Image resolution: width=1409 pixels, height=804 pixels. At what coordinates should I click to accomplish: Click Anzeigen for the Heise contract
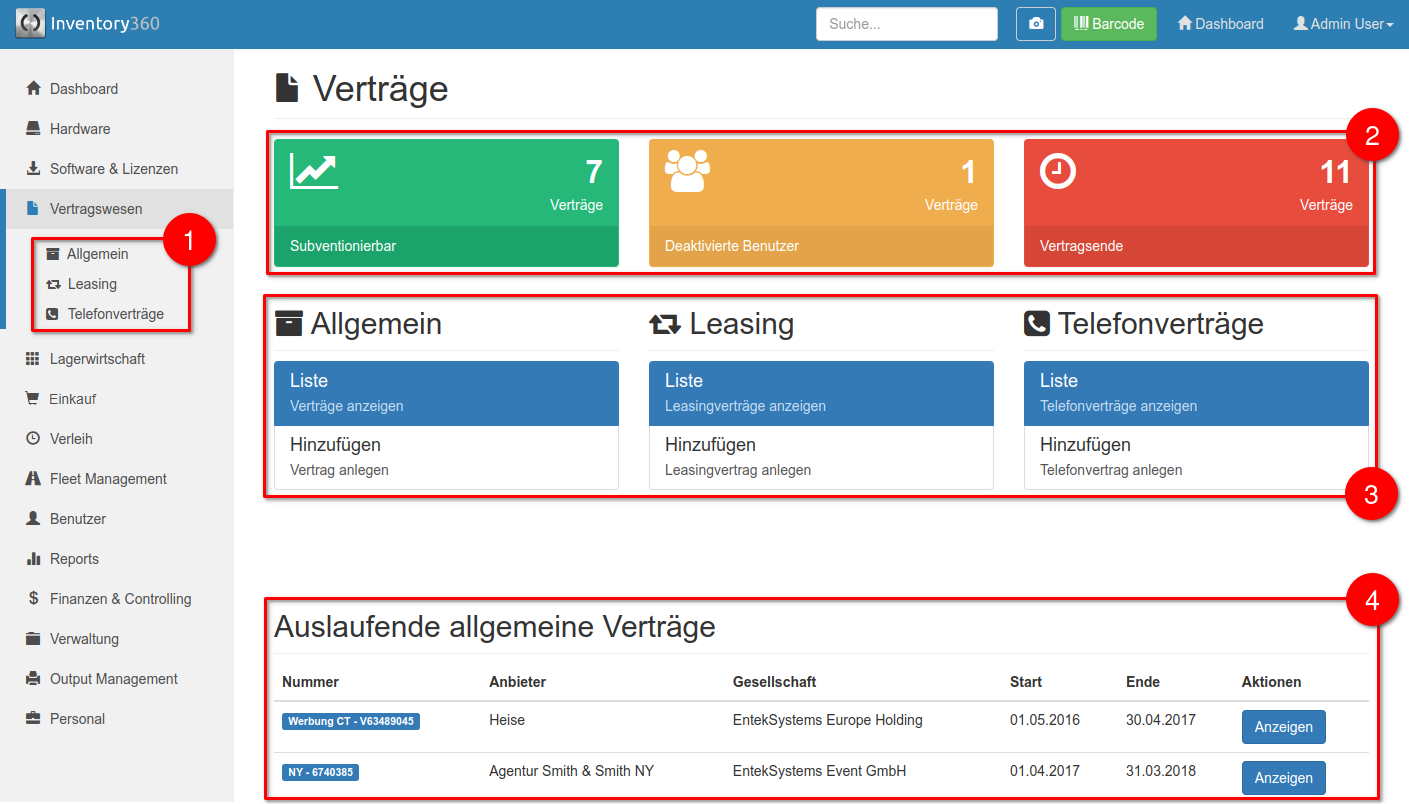tap(1283, 727)
